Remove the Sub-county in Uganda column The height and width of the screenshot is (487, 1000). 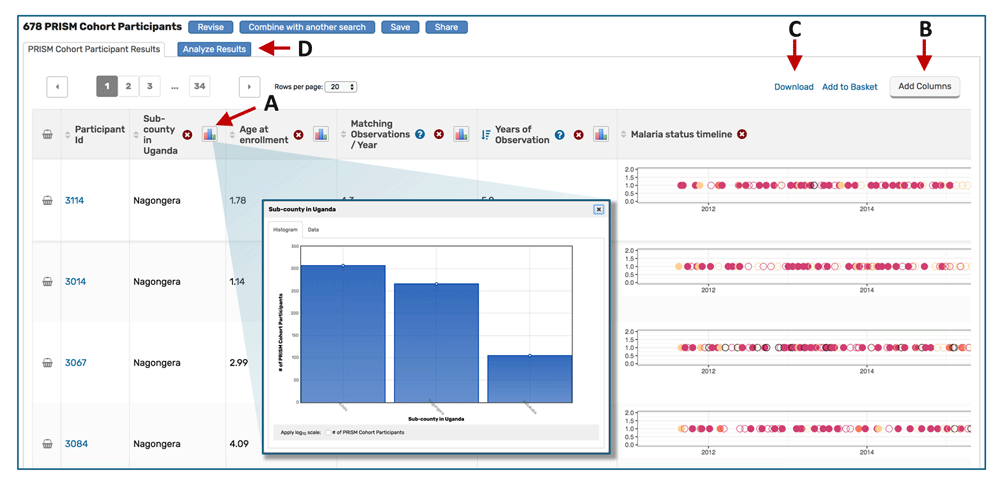coord(187,135)
